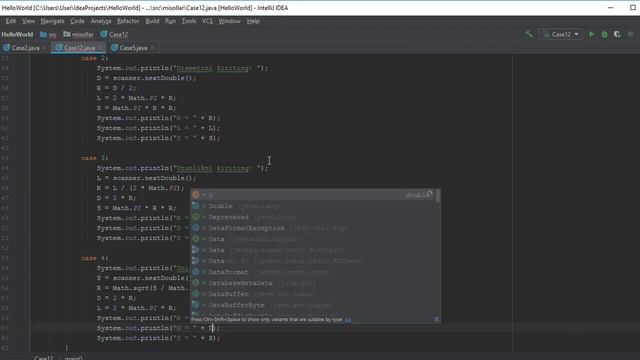Choose the DataBuffer completion suggestion
Viewport: 640px width, 360px height.
313,294
